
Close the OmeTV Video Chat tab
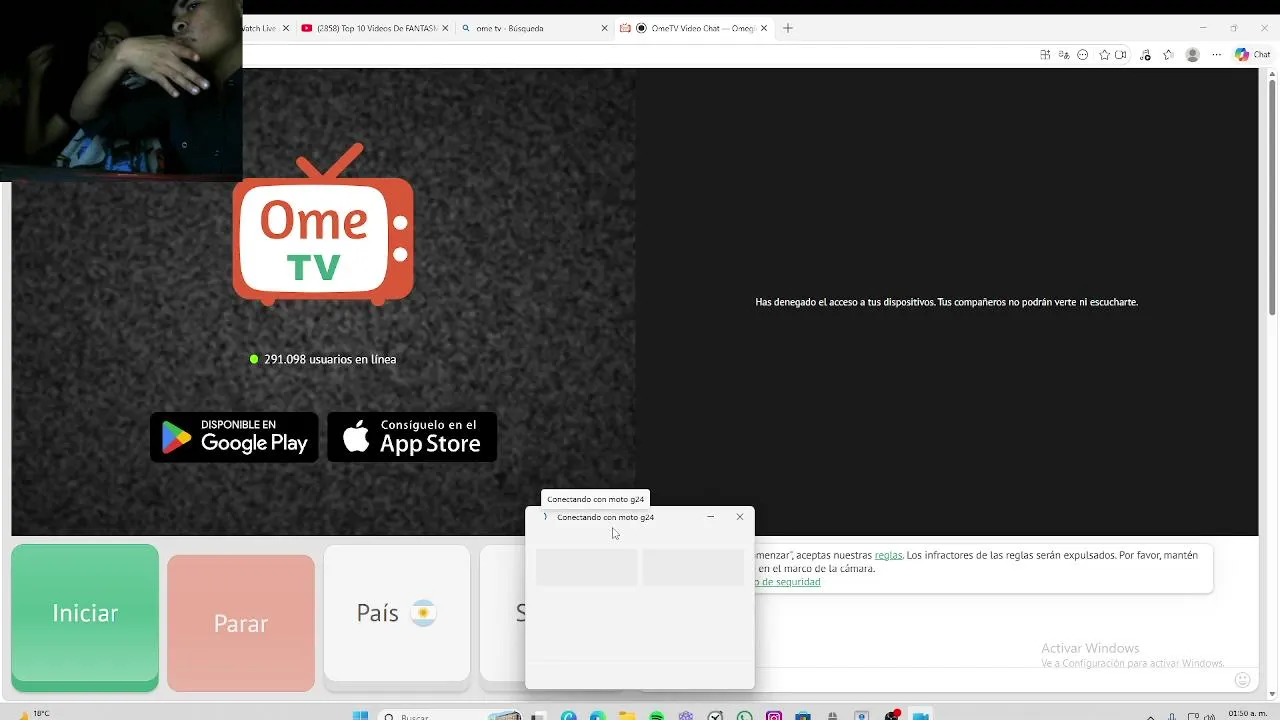pos(765,28)
